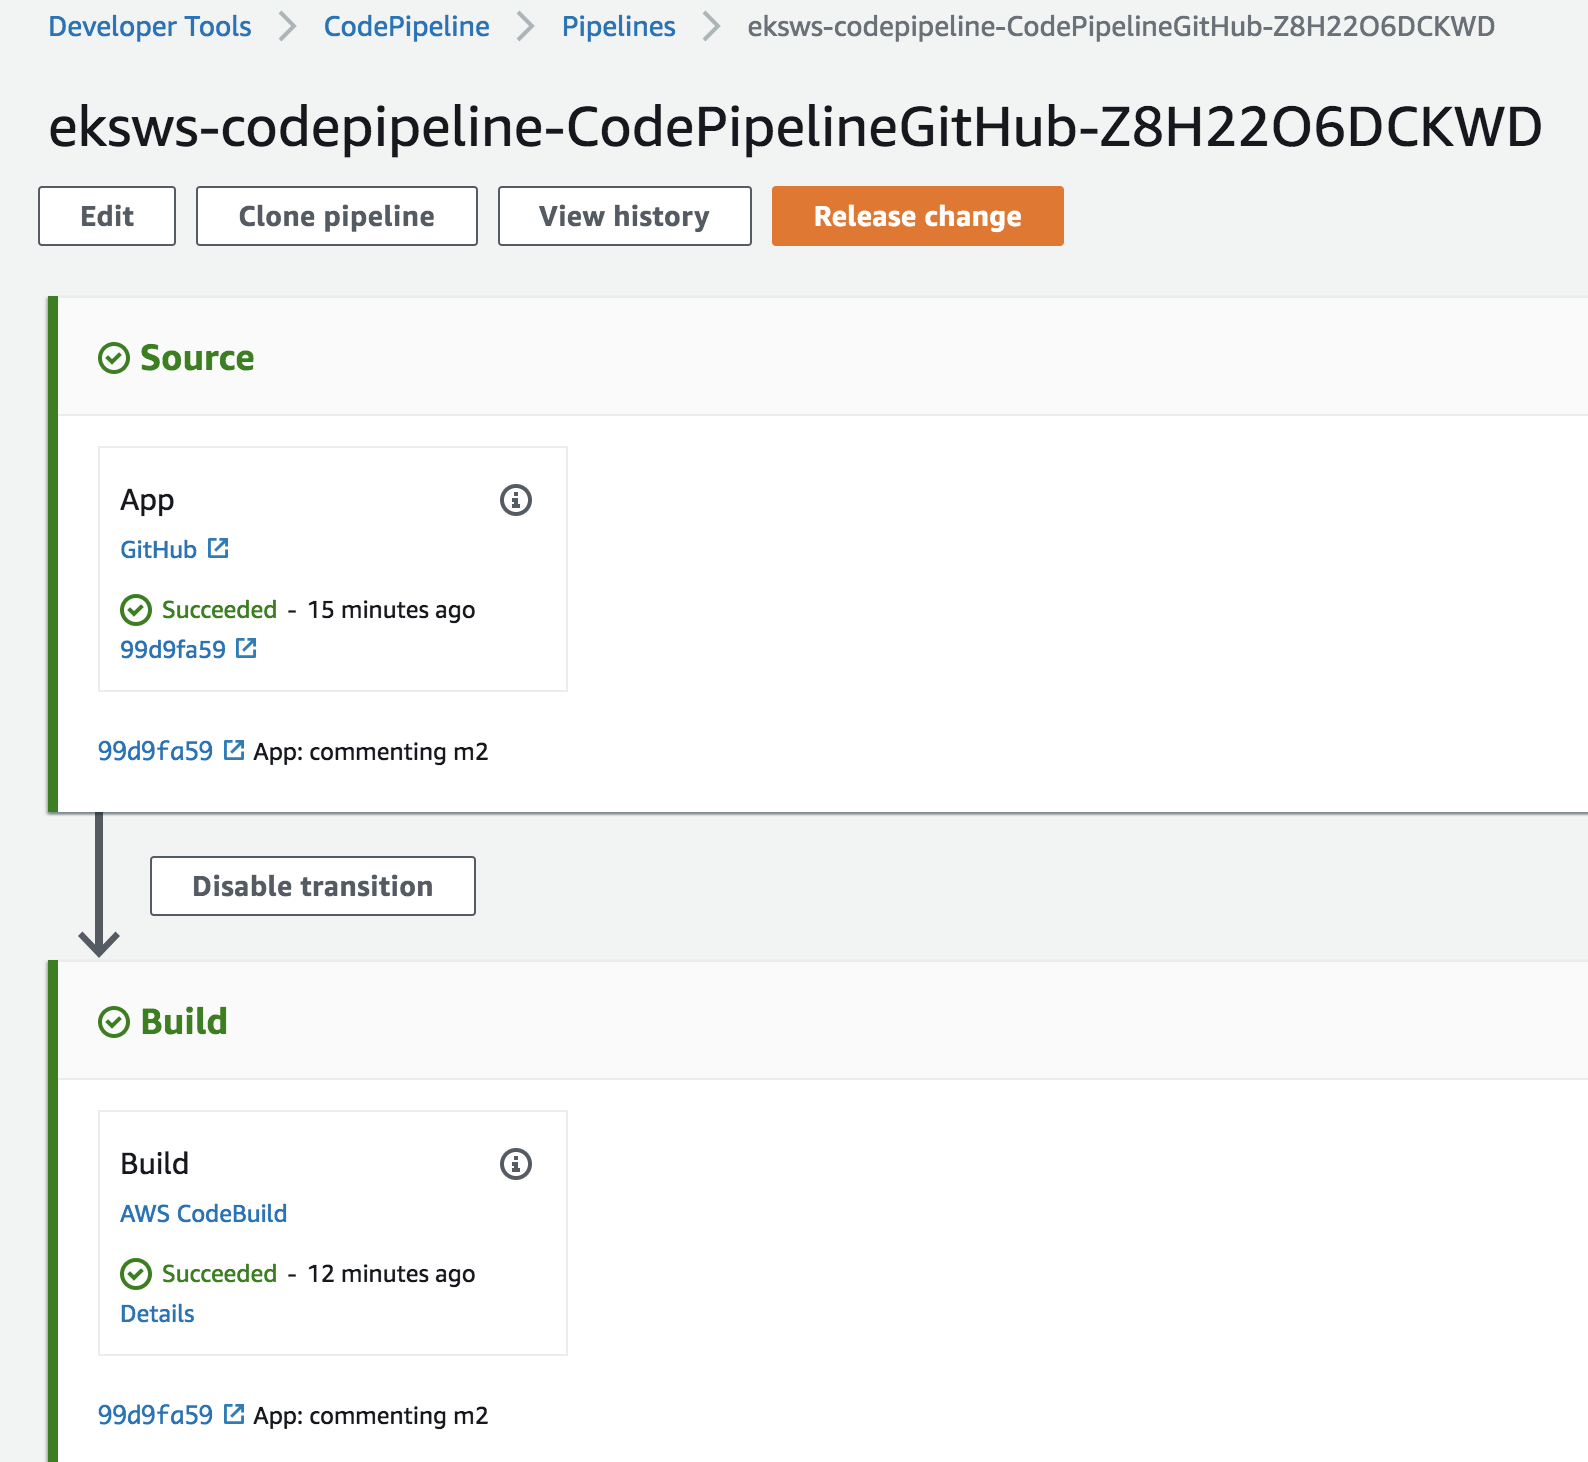
Task: Show info for the Build action
Action: (x=516, y=1164)
